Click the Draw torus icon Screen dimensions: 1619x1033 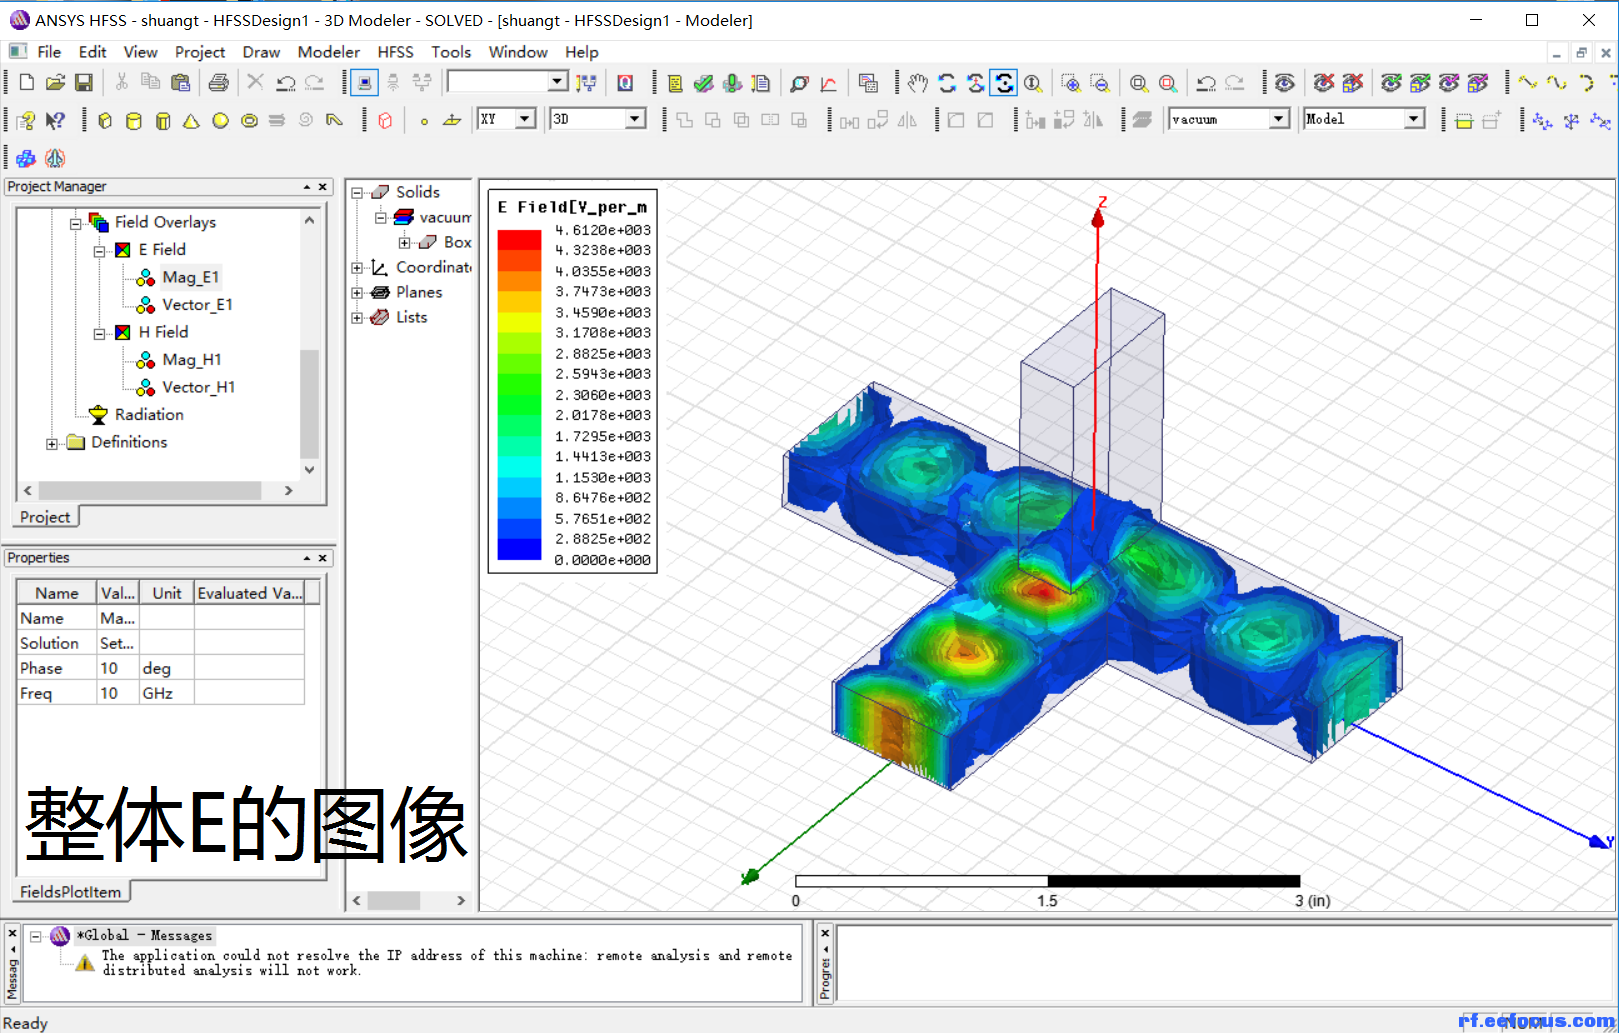pos(249,121)
